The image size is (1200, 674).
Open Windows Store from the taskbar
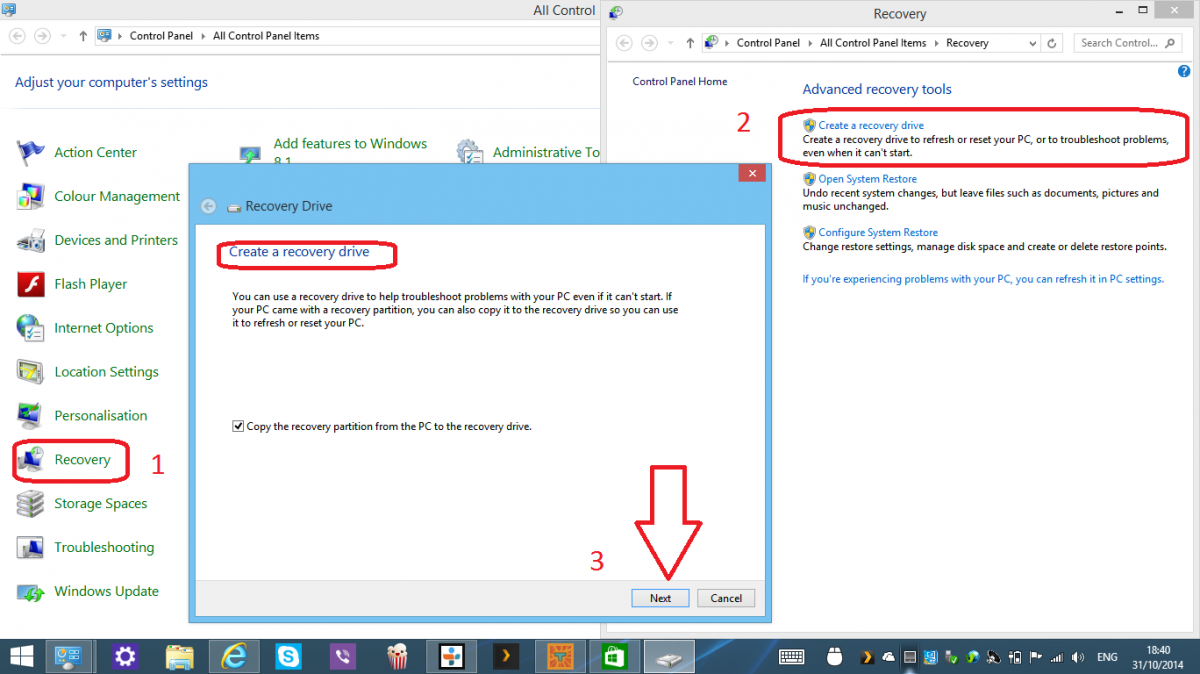click(613, 656)
